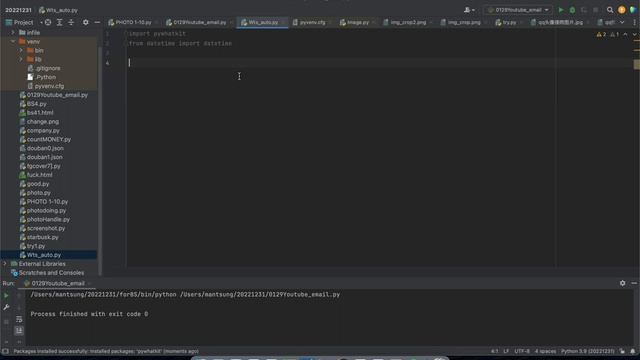Switch to image.py tab

click(354, 22)
